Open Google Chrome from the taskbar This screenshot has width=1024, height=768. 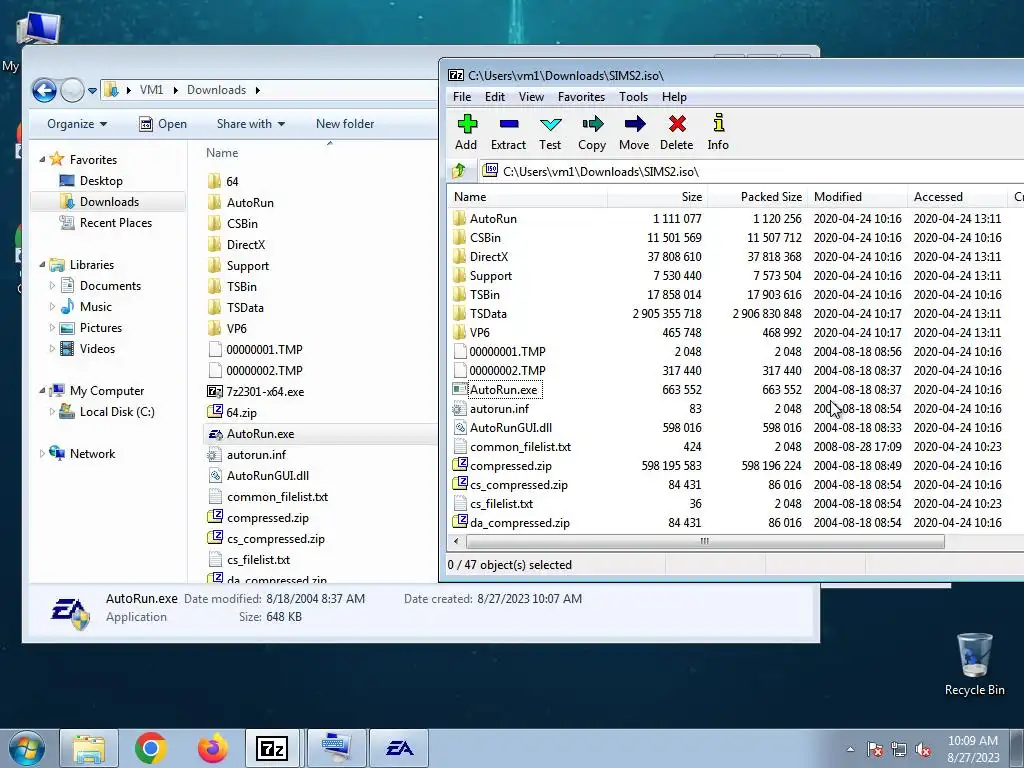click(x=150, y=748)
